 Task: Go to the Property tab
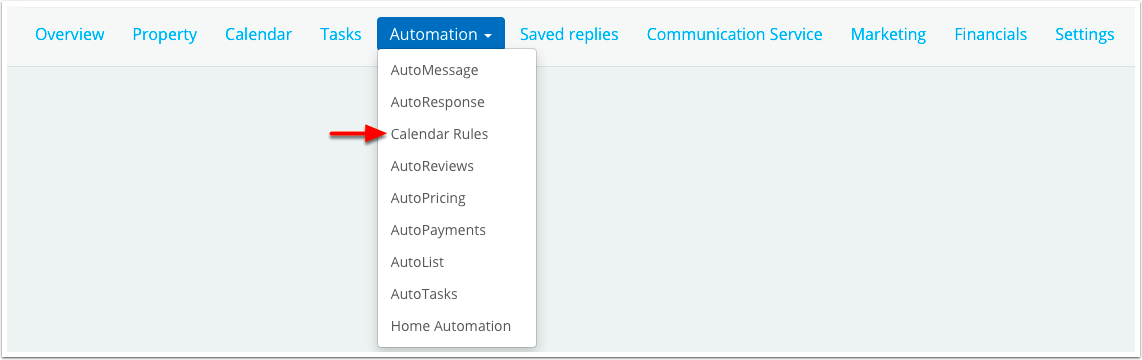(165, 34)
